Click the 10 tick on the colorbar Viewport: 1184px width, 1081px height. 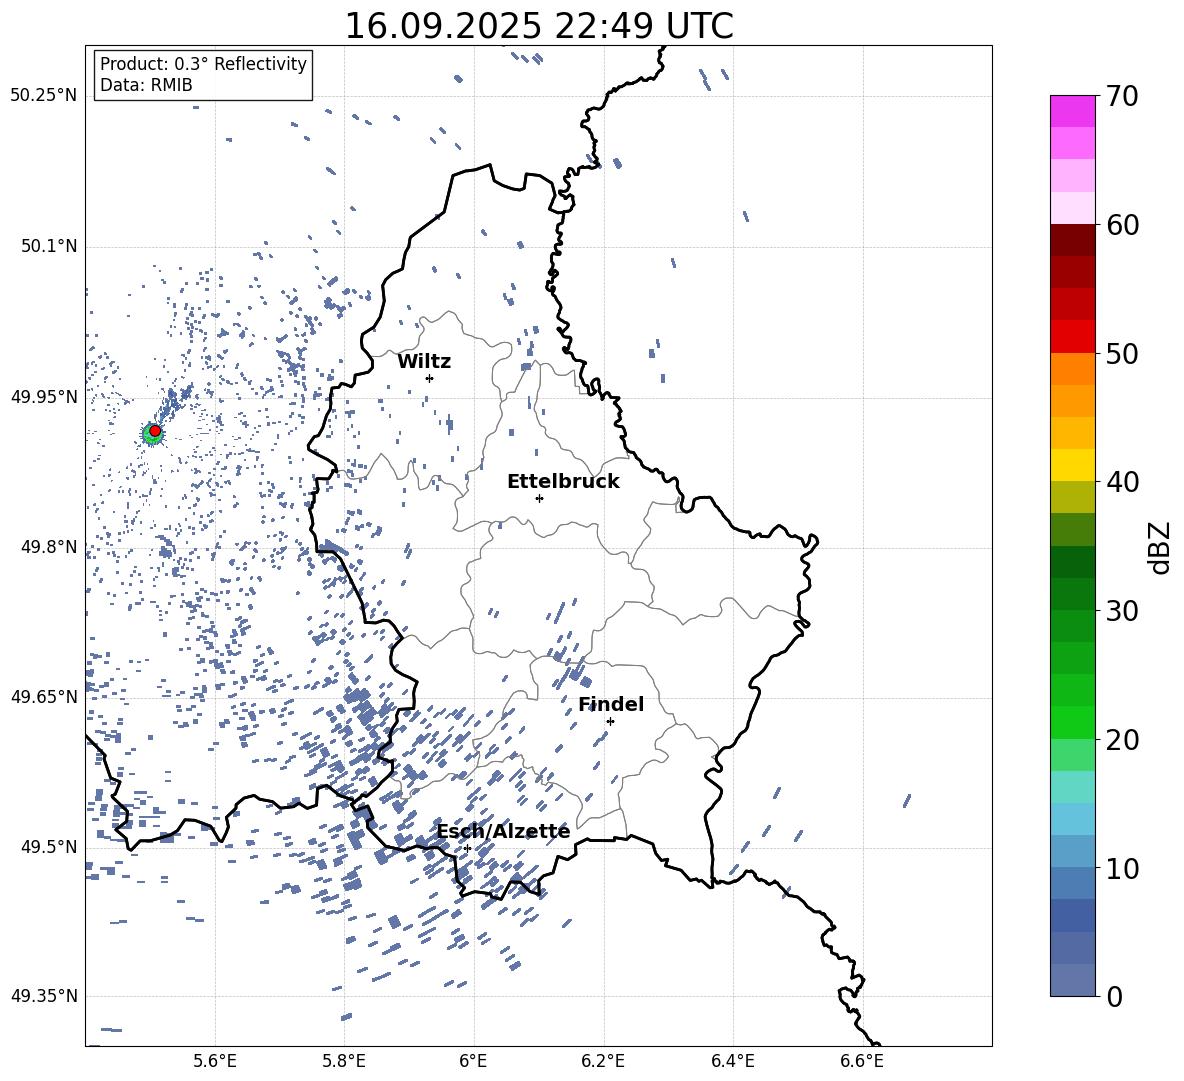[x=1122, y=868]
